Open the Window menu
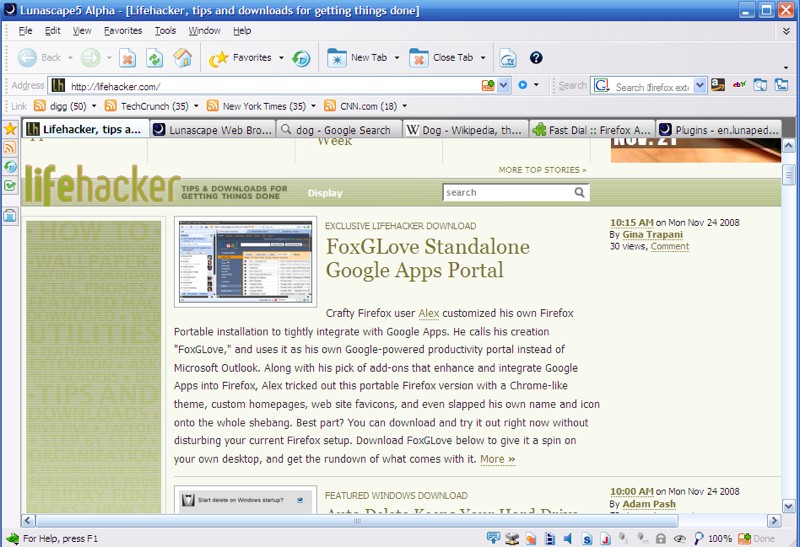The image size is (800, 547). coord(204,31)
